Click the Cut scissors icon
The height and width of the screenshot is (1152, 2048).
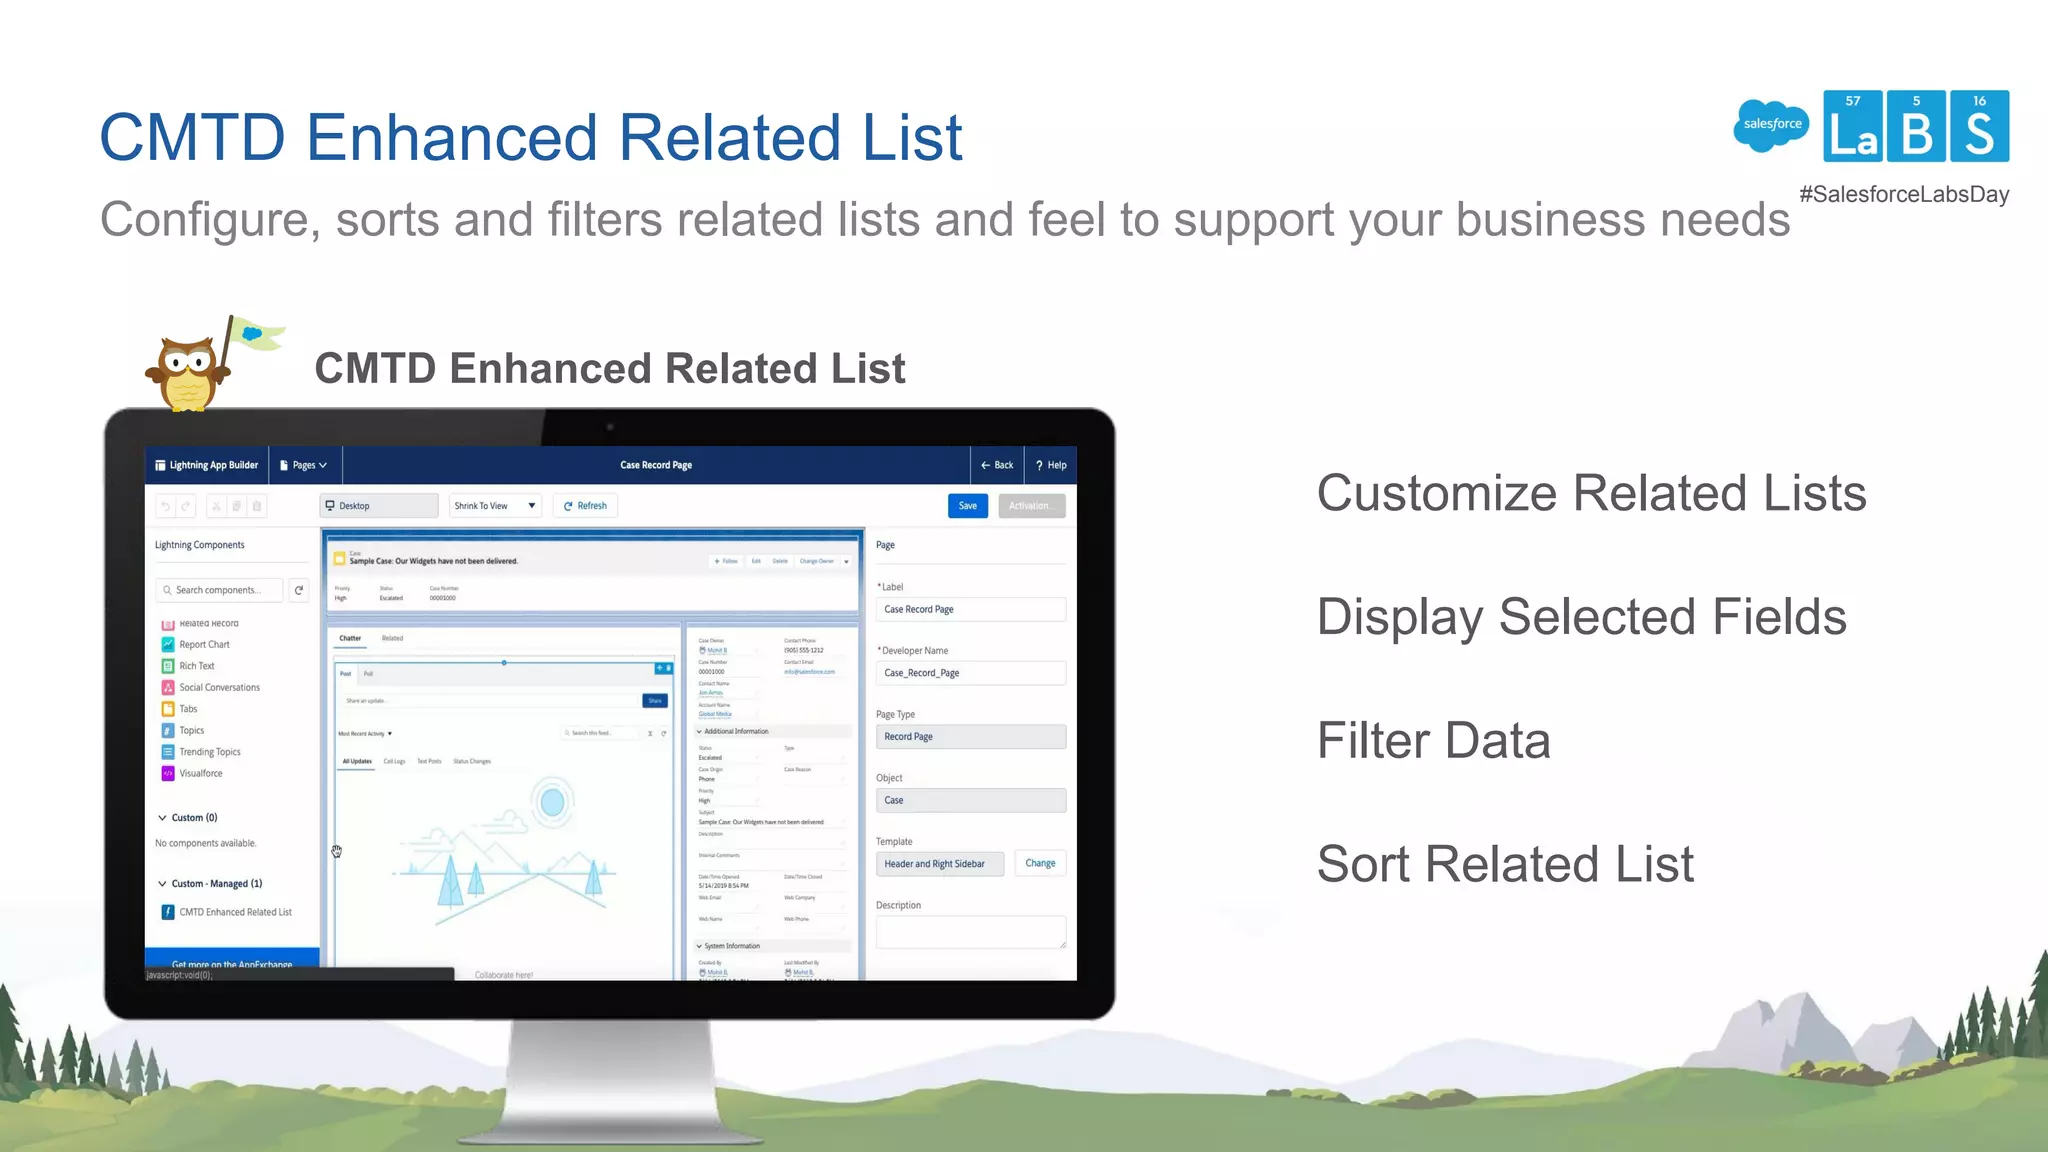pyautogui.click(x=215, y=506)
